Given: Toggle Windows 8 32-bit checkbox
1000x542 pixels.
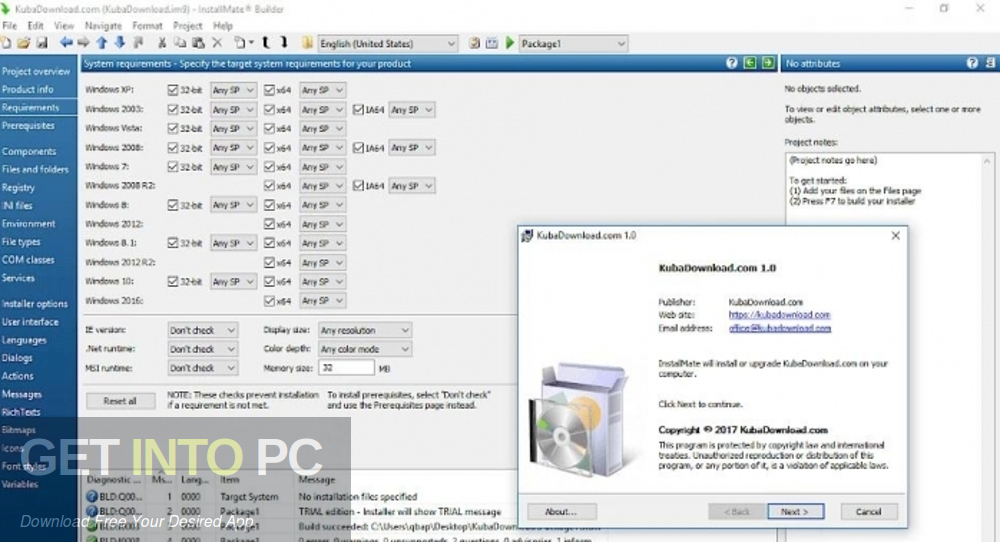Looking at the screenshot, I should (172, 205).
